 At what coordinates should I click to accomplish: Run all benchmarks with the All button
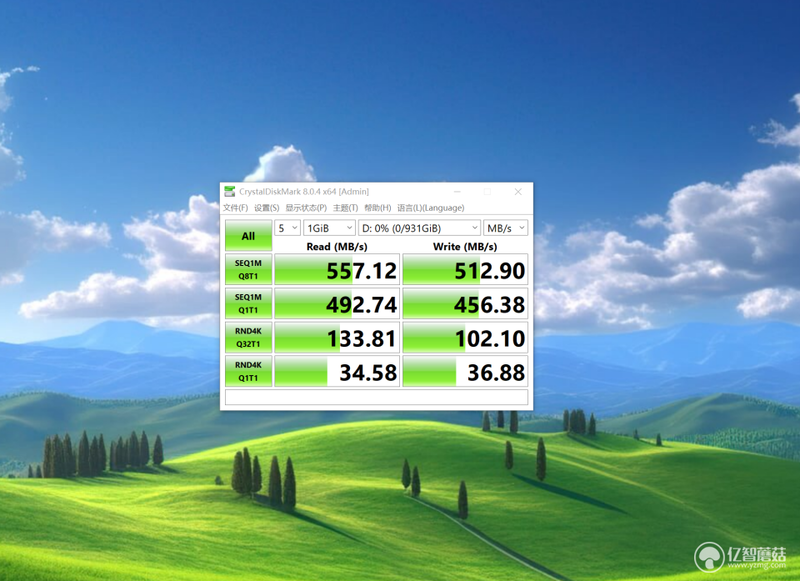[x=248, y=236]
